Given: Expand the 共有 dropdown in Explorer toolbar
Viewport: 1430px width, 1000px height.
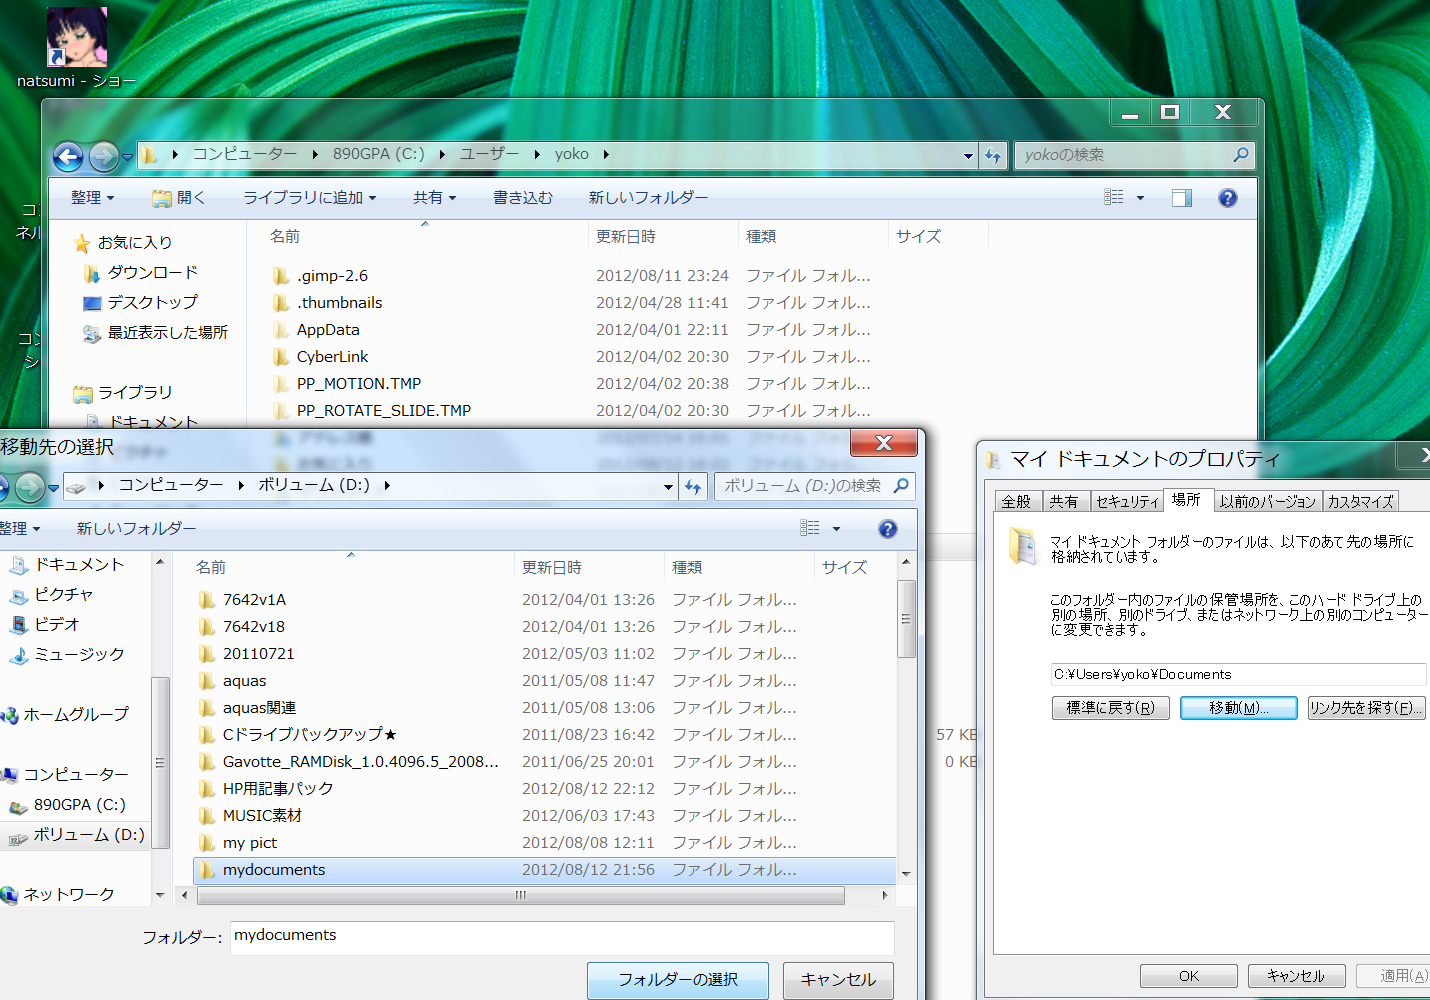Looking at the screenshot, I should (x=434, y=198).
